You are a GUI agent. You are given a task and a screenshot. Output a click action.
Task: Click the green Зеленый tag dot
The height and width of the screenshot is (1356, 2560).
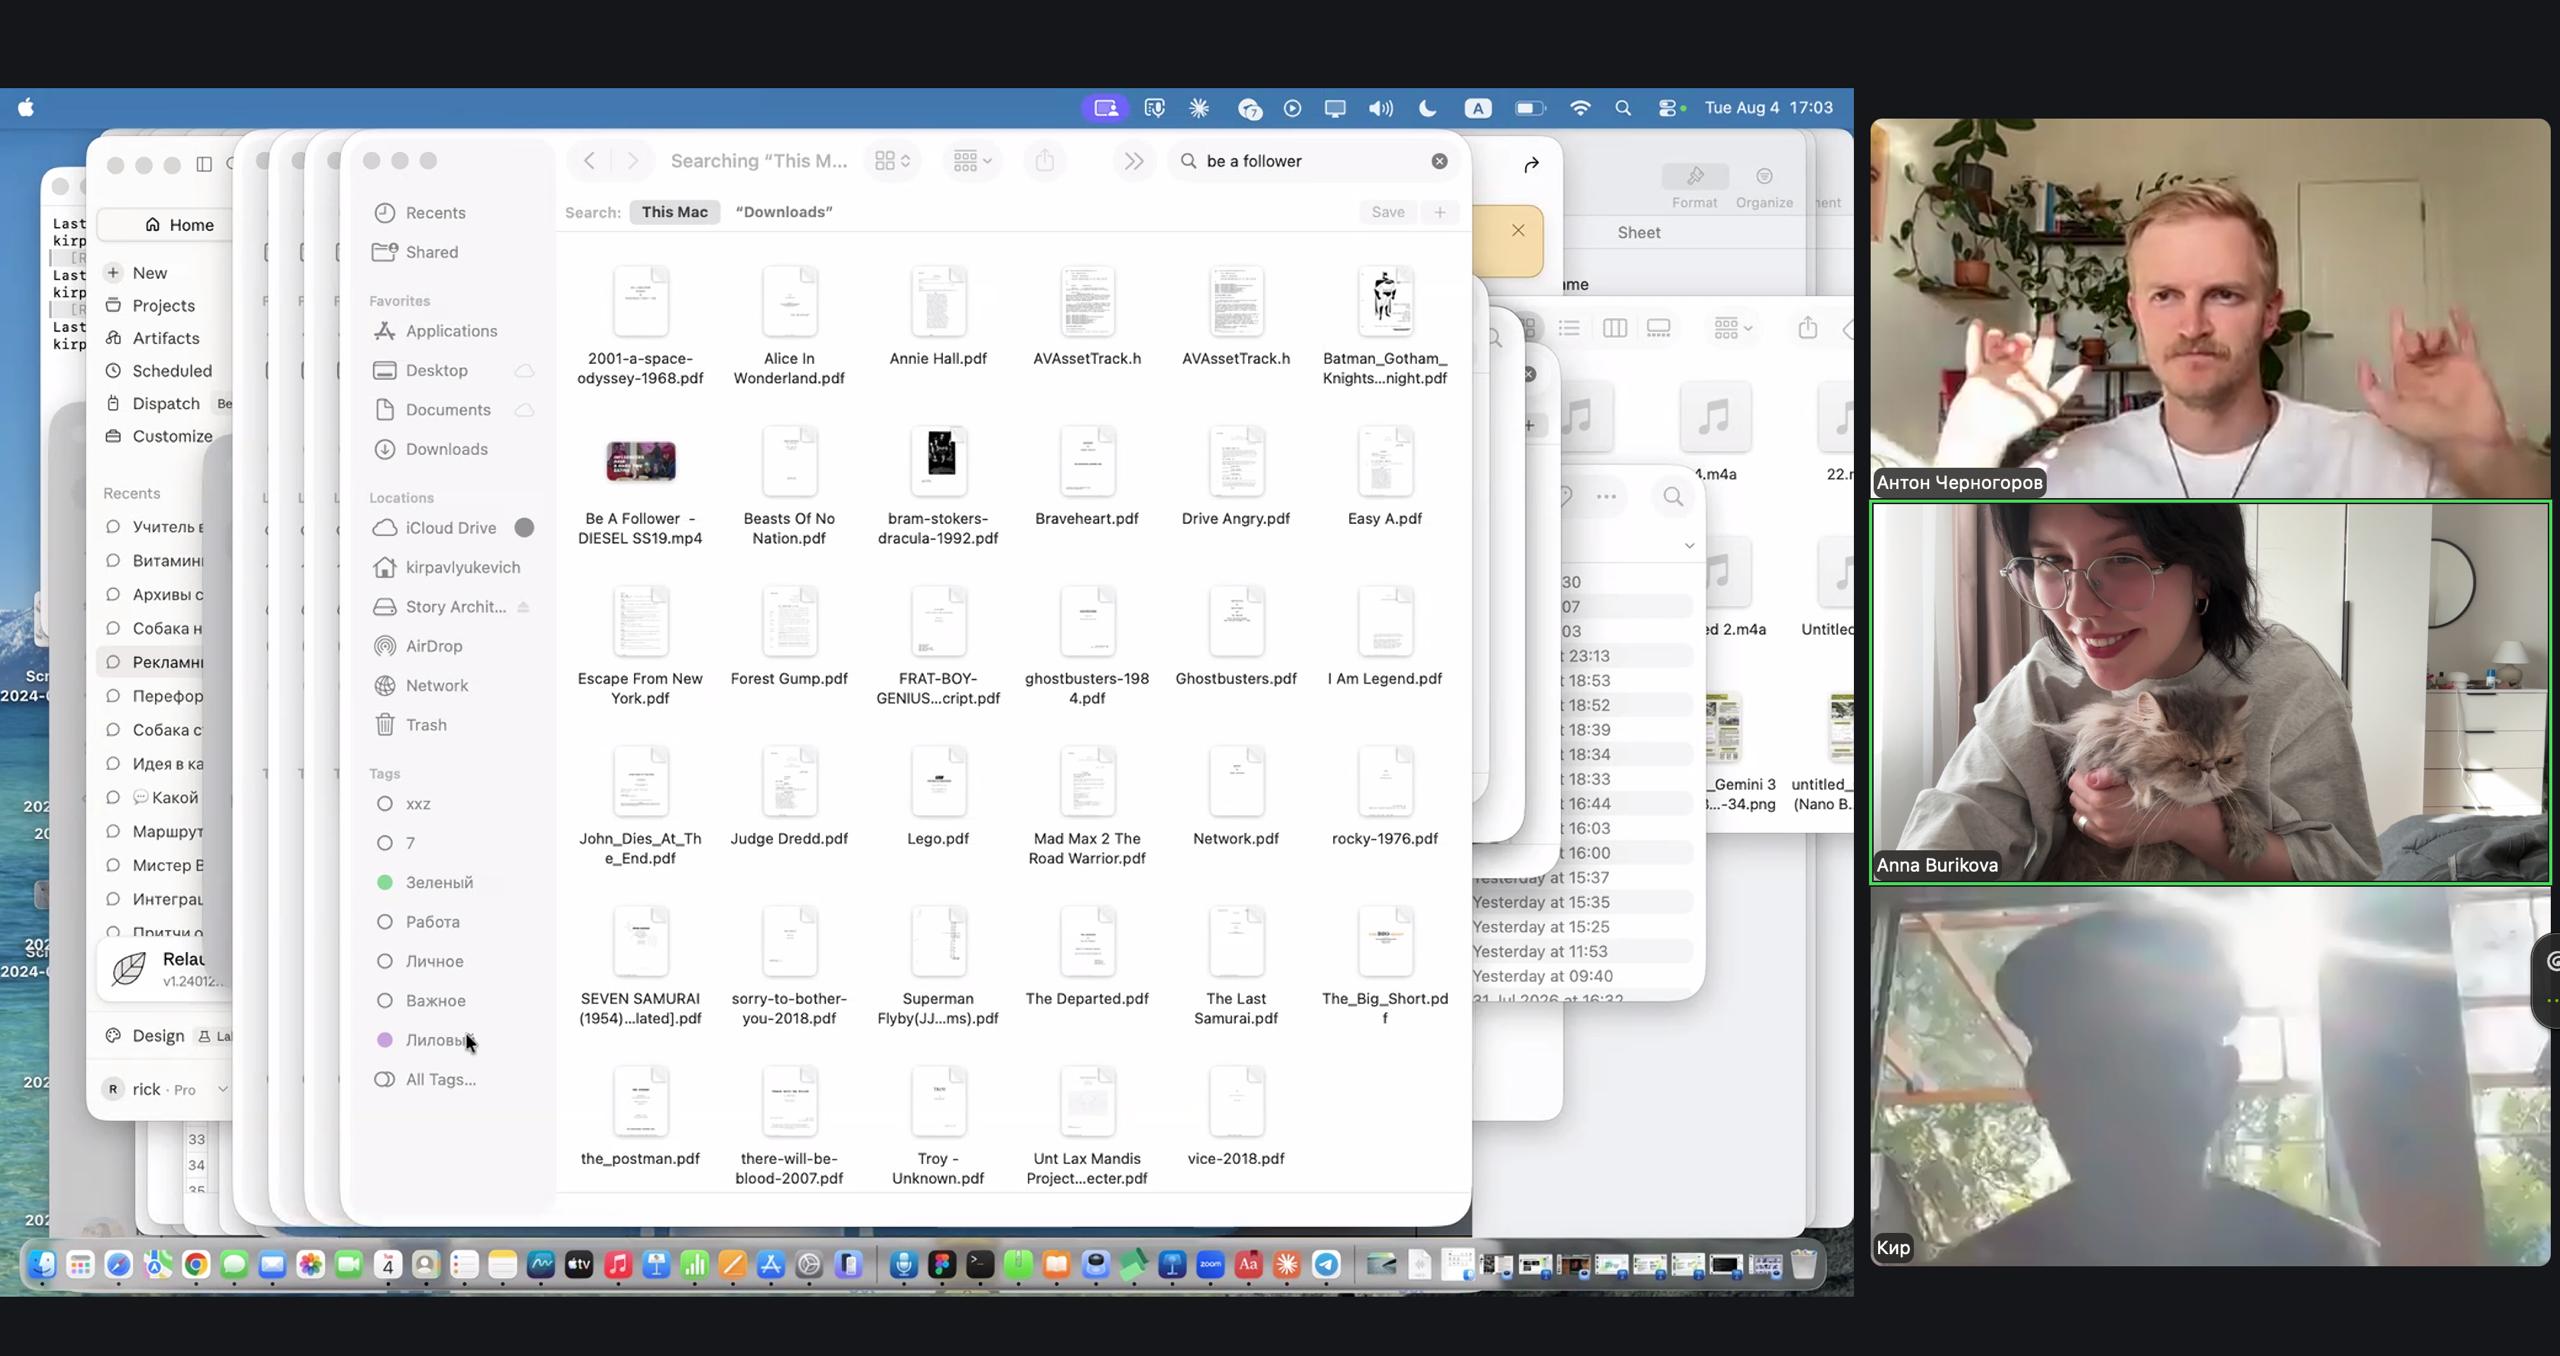point(384,882)
